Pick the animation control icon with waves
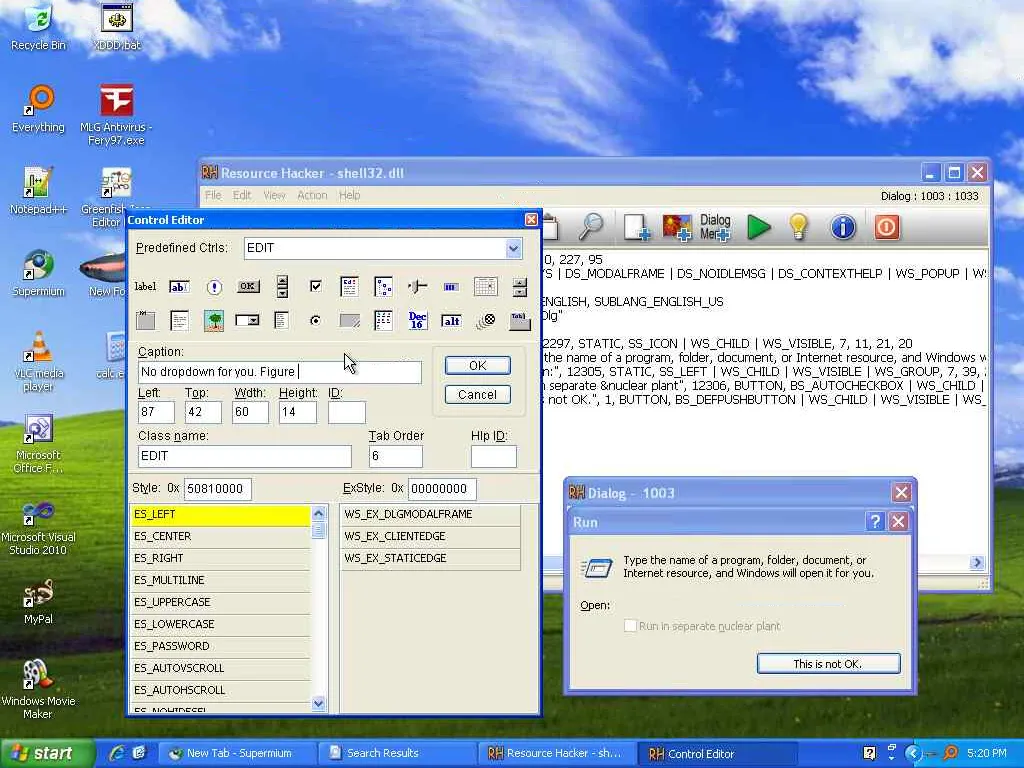The image size is (1024, 768). [485, 320]
